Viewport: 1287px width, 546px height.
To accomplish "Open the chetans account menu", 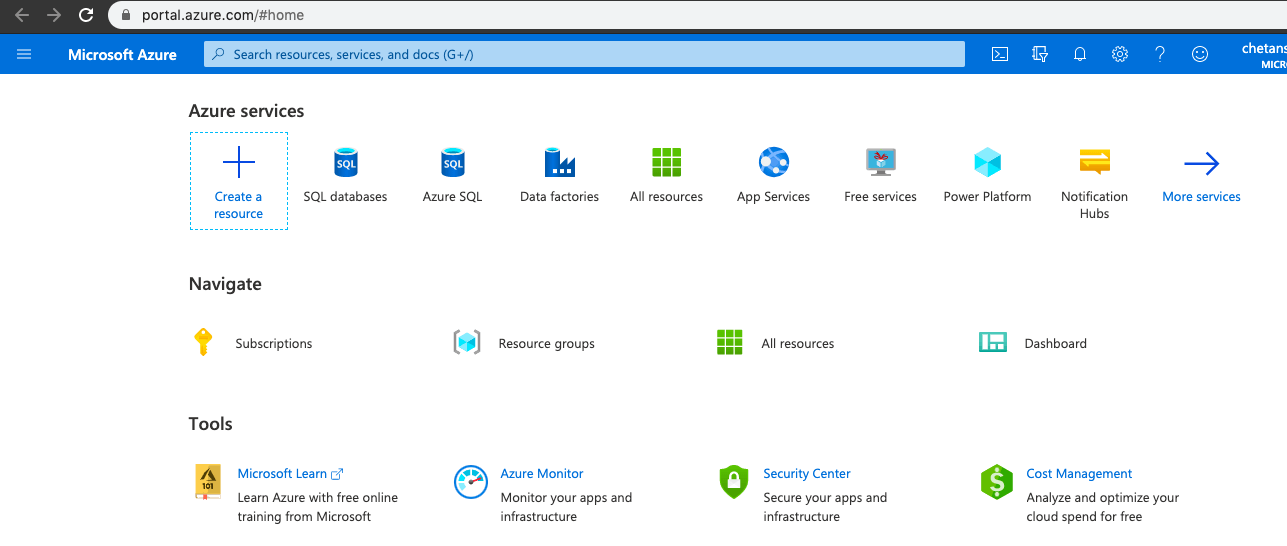I will [x=1263, y=55].
